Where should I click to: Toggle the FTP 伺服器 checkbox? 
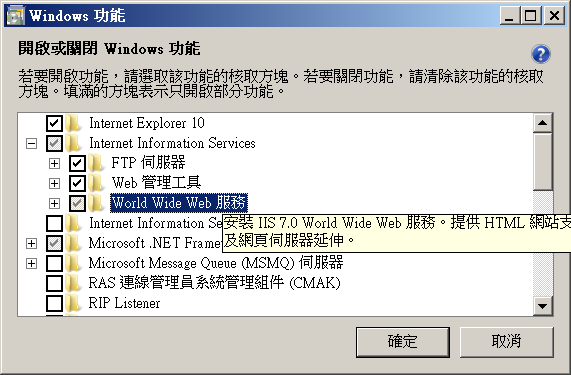click(77, 163)
